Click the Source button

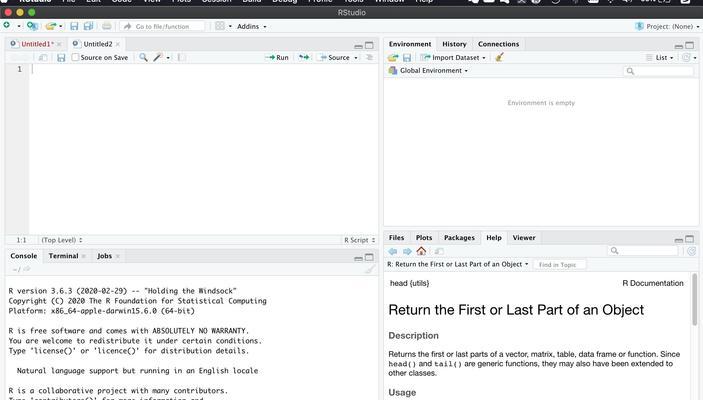coord(335,57)
